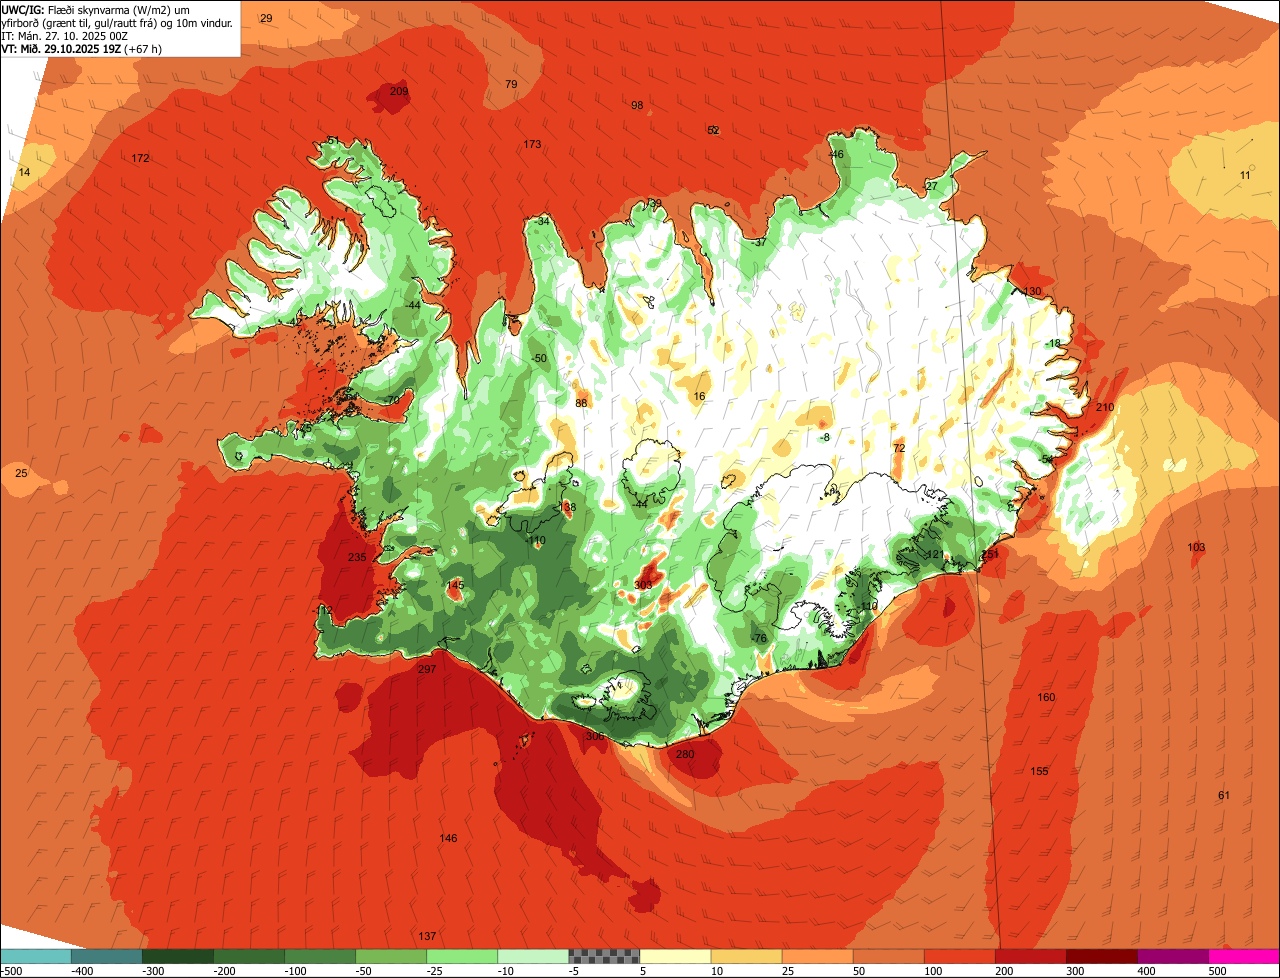Click the map value 46
This screenshot has height=978, width=1280.
tap(837, 154)
